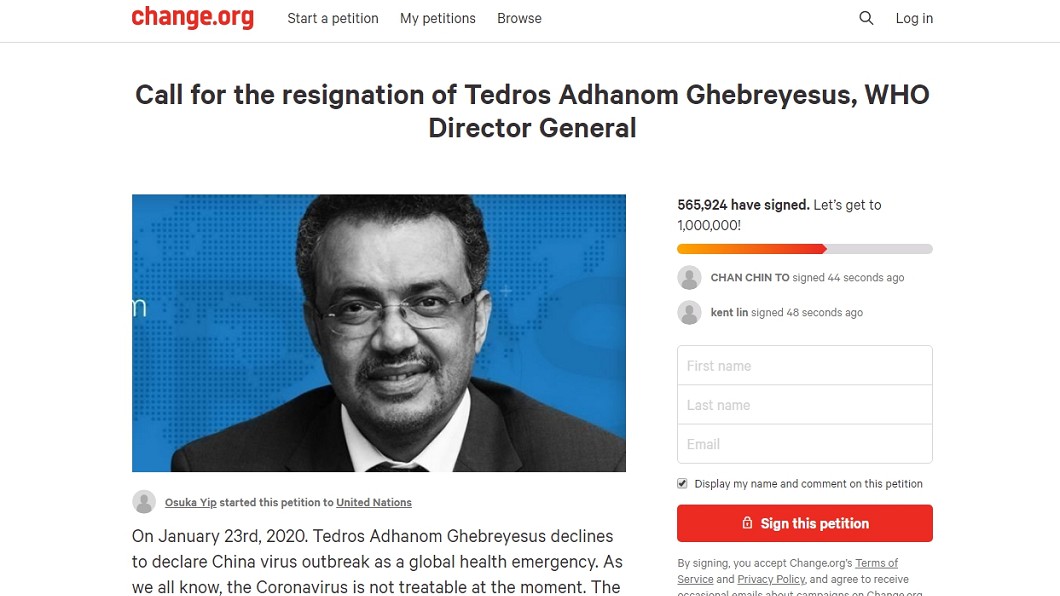Focus the First name field
This screenshot has width=1060, height=596.
point(804,366)
